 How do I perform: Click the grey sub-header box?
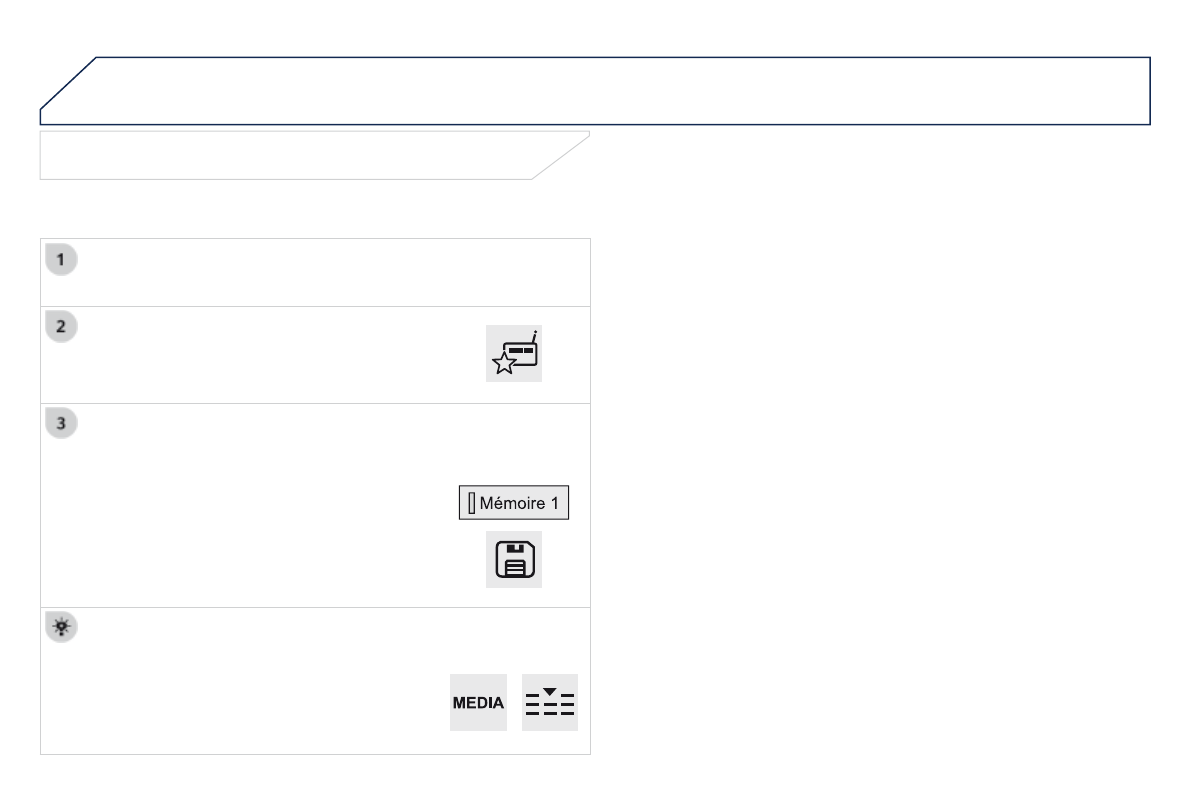point(290,155)
